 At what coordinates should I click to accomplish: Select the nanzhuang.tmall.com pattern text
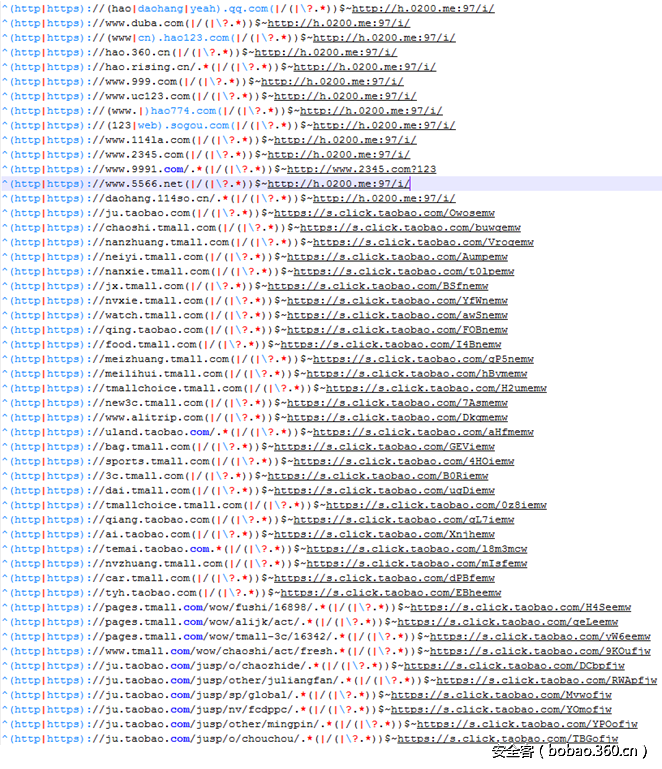pos(168,242)
